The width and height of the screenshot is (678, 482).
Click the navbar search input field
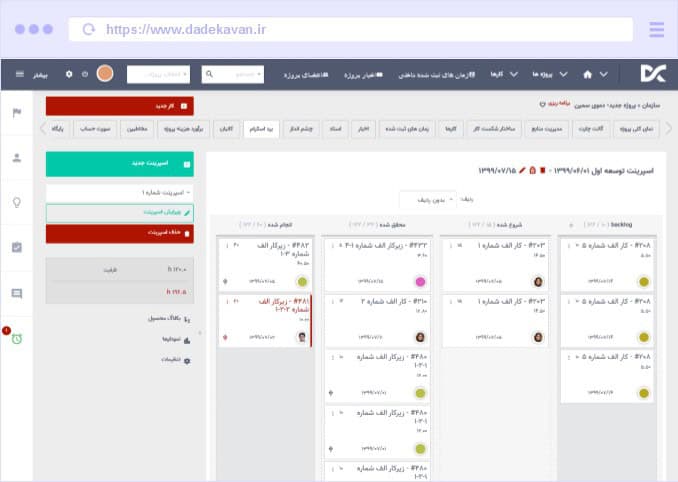click(x=233, y=74)
